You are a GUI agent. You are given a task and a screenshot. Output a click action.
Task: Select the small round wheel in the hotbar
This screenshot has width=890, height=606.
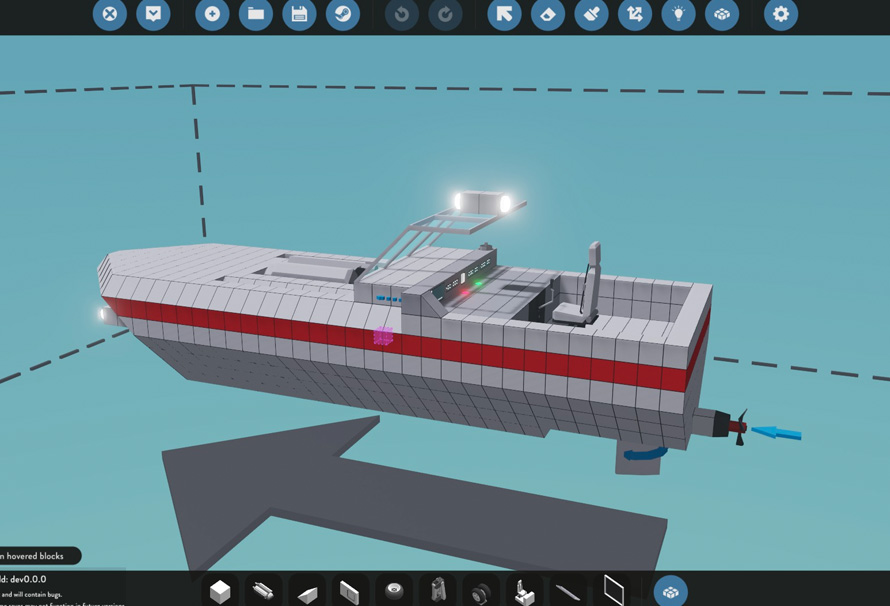pyautogui.click(x=394, y=591)
